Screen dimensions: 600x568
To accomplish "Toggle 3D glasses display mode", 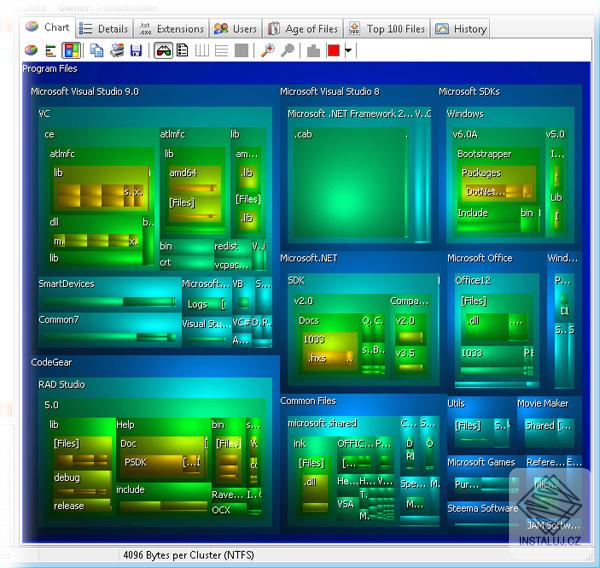I will point(163,50).
